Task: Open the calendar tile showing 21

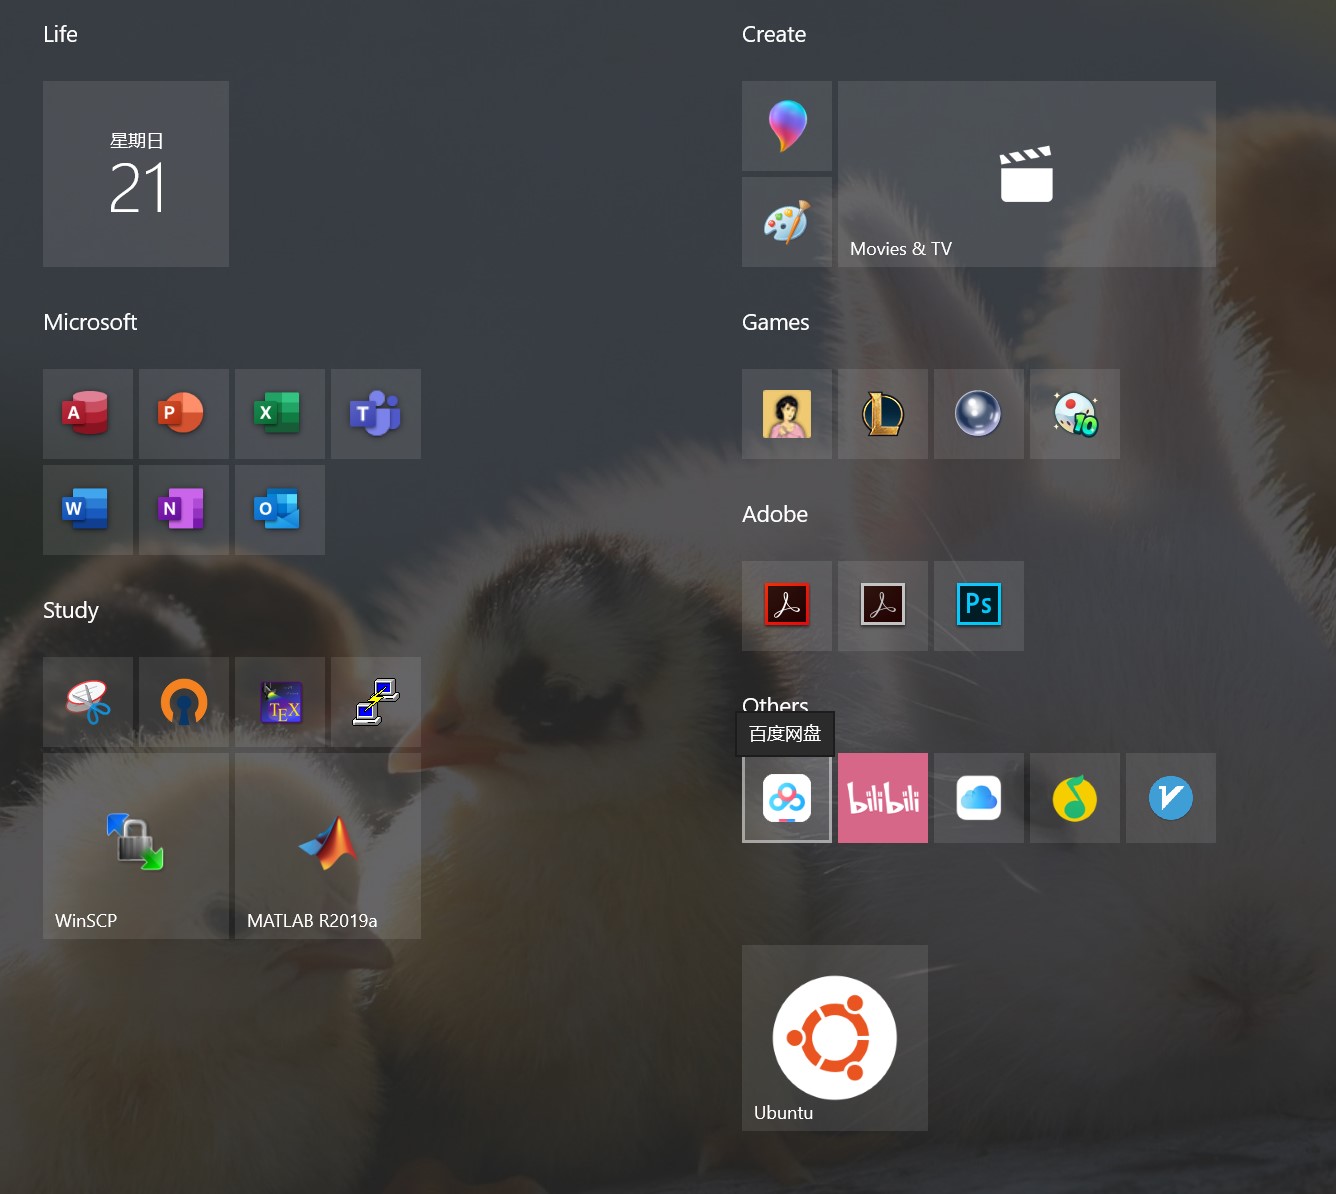Action: pos(136,174)
